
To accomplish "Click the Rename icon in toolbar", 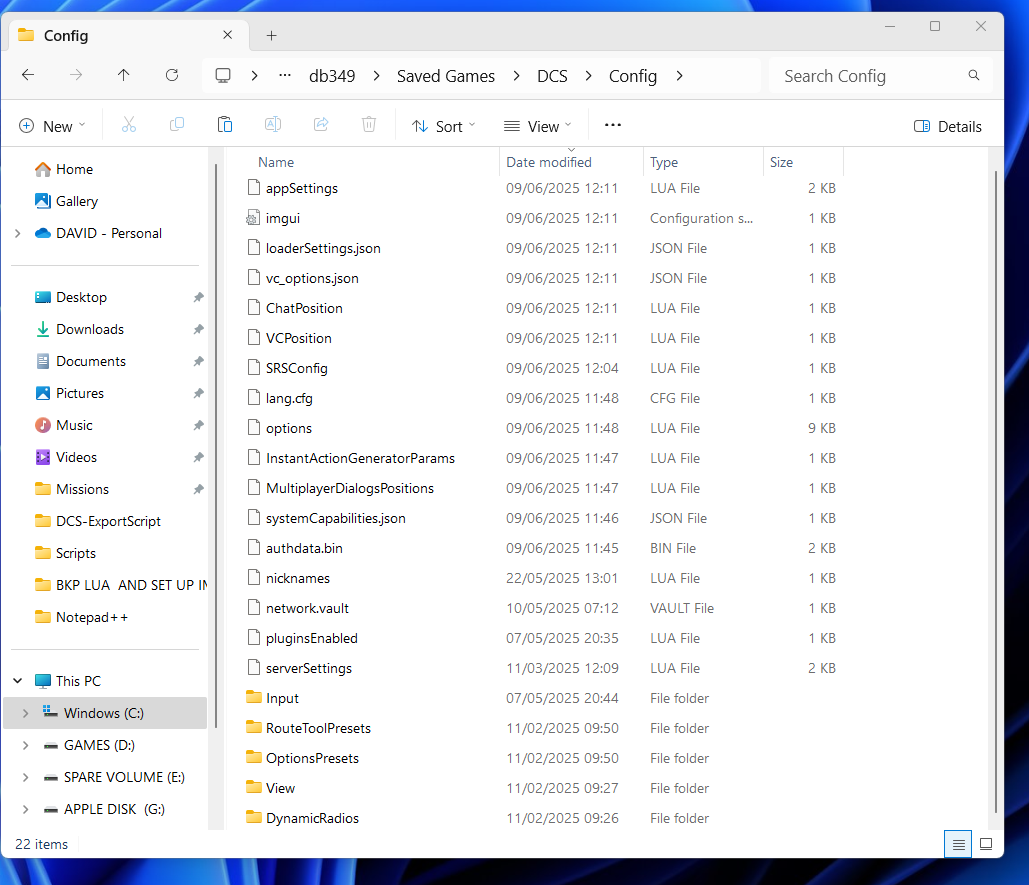I will point(272,125).
